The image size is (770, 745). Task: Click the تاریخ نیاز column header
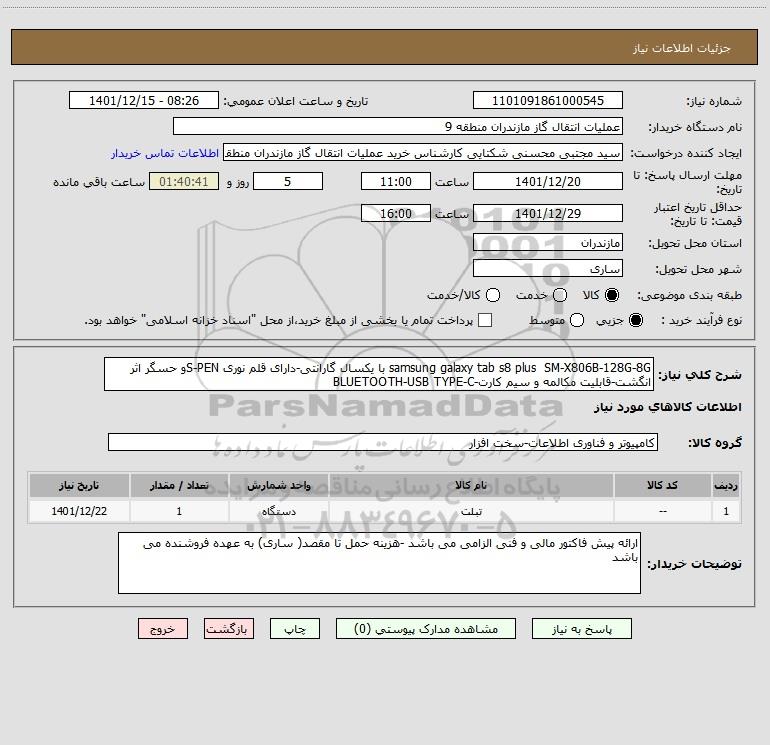[79, 486]
